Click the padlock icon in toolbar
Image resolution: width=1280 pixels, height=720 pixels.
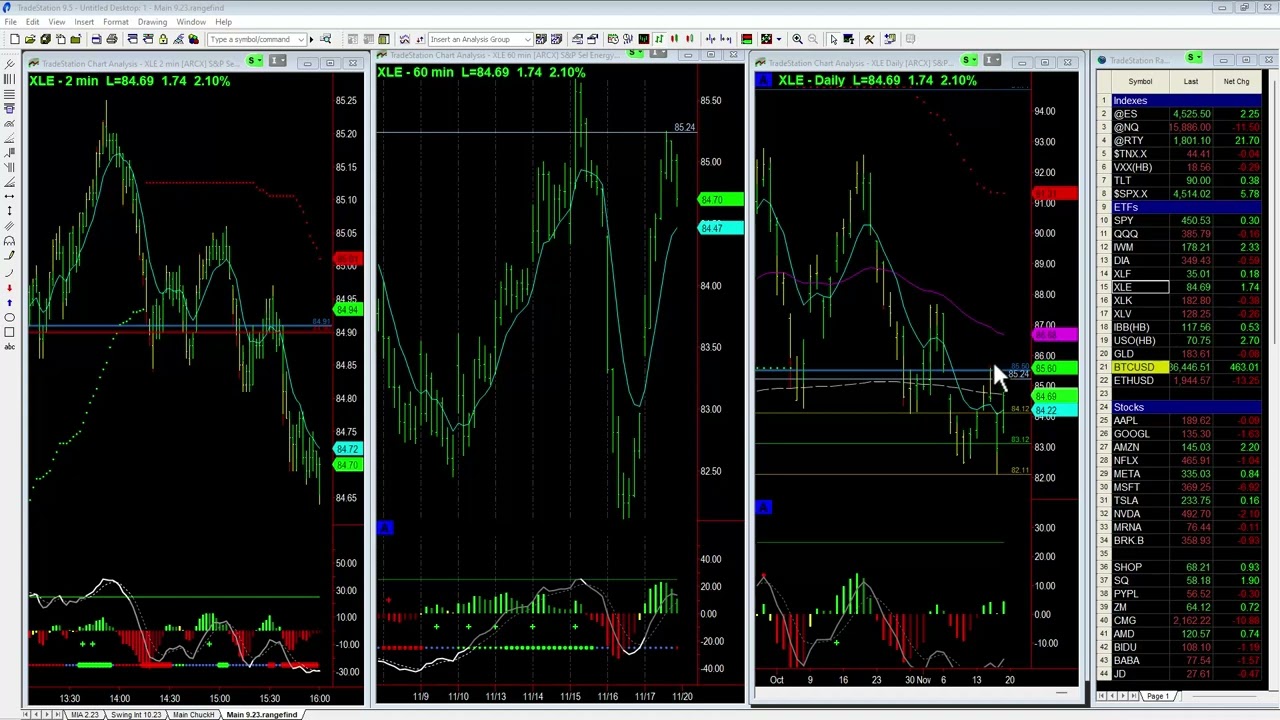[x=163, y=39]
